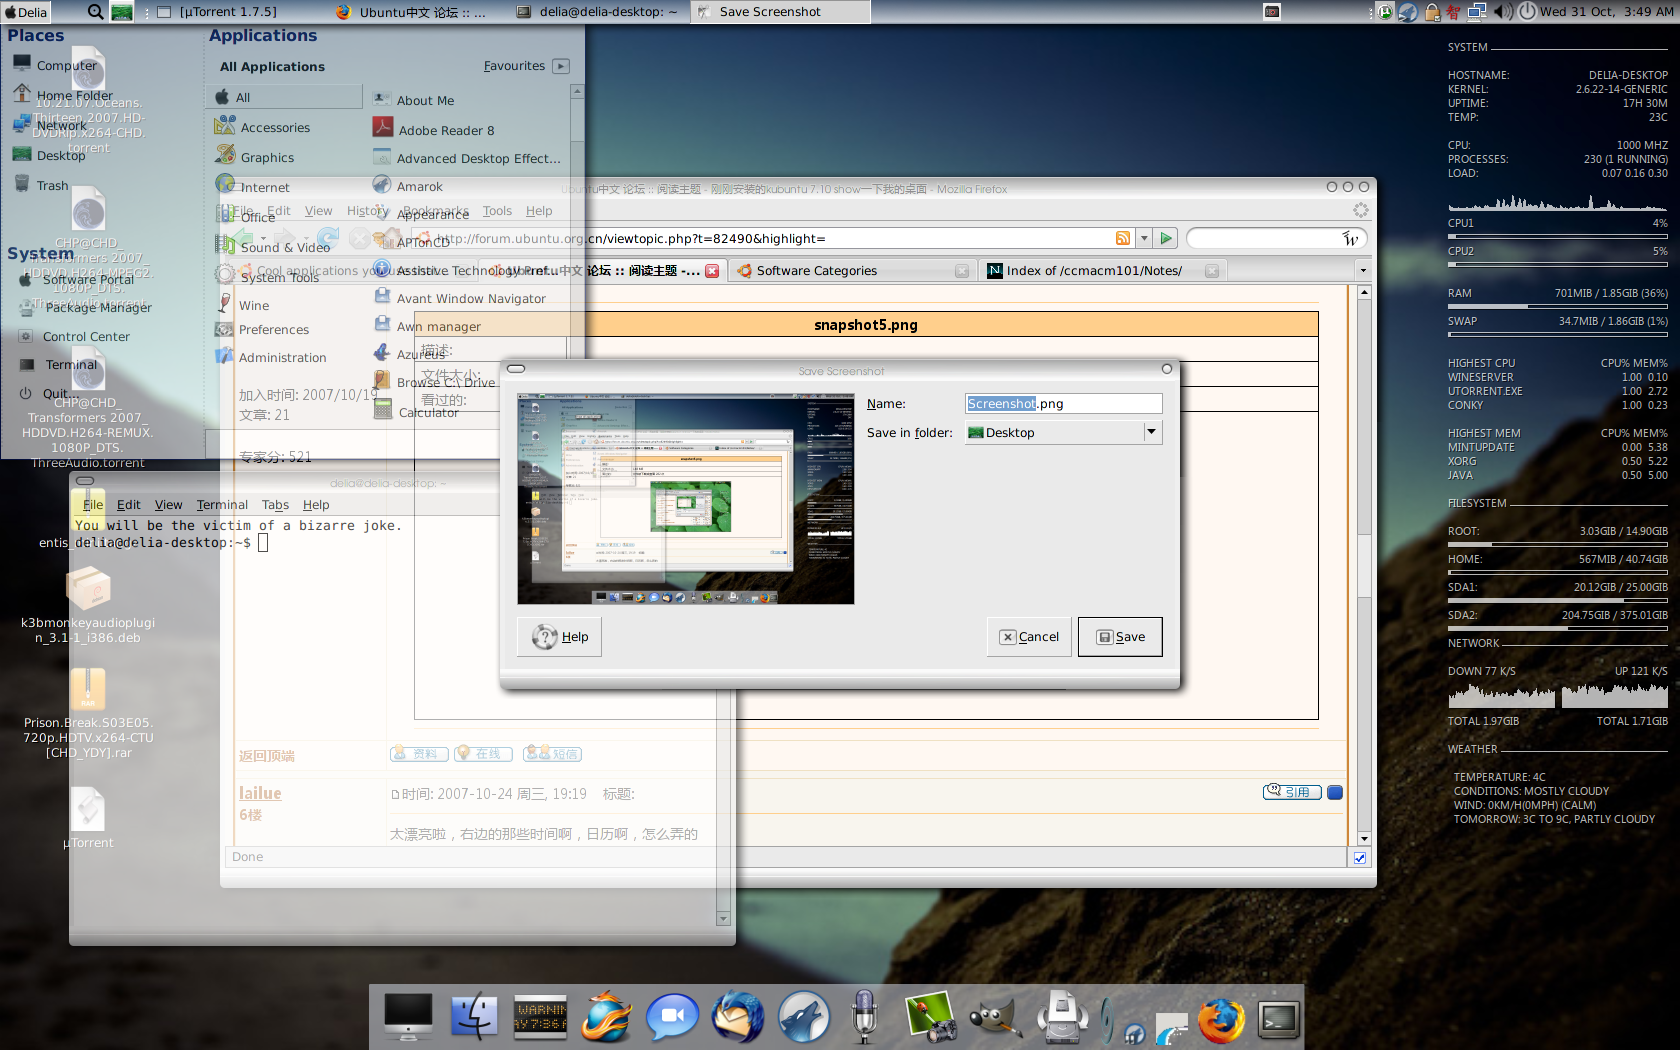
Task: Expand the Firefox URL history dropdown arrow
Action: coord(1144,238)
